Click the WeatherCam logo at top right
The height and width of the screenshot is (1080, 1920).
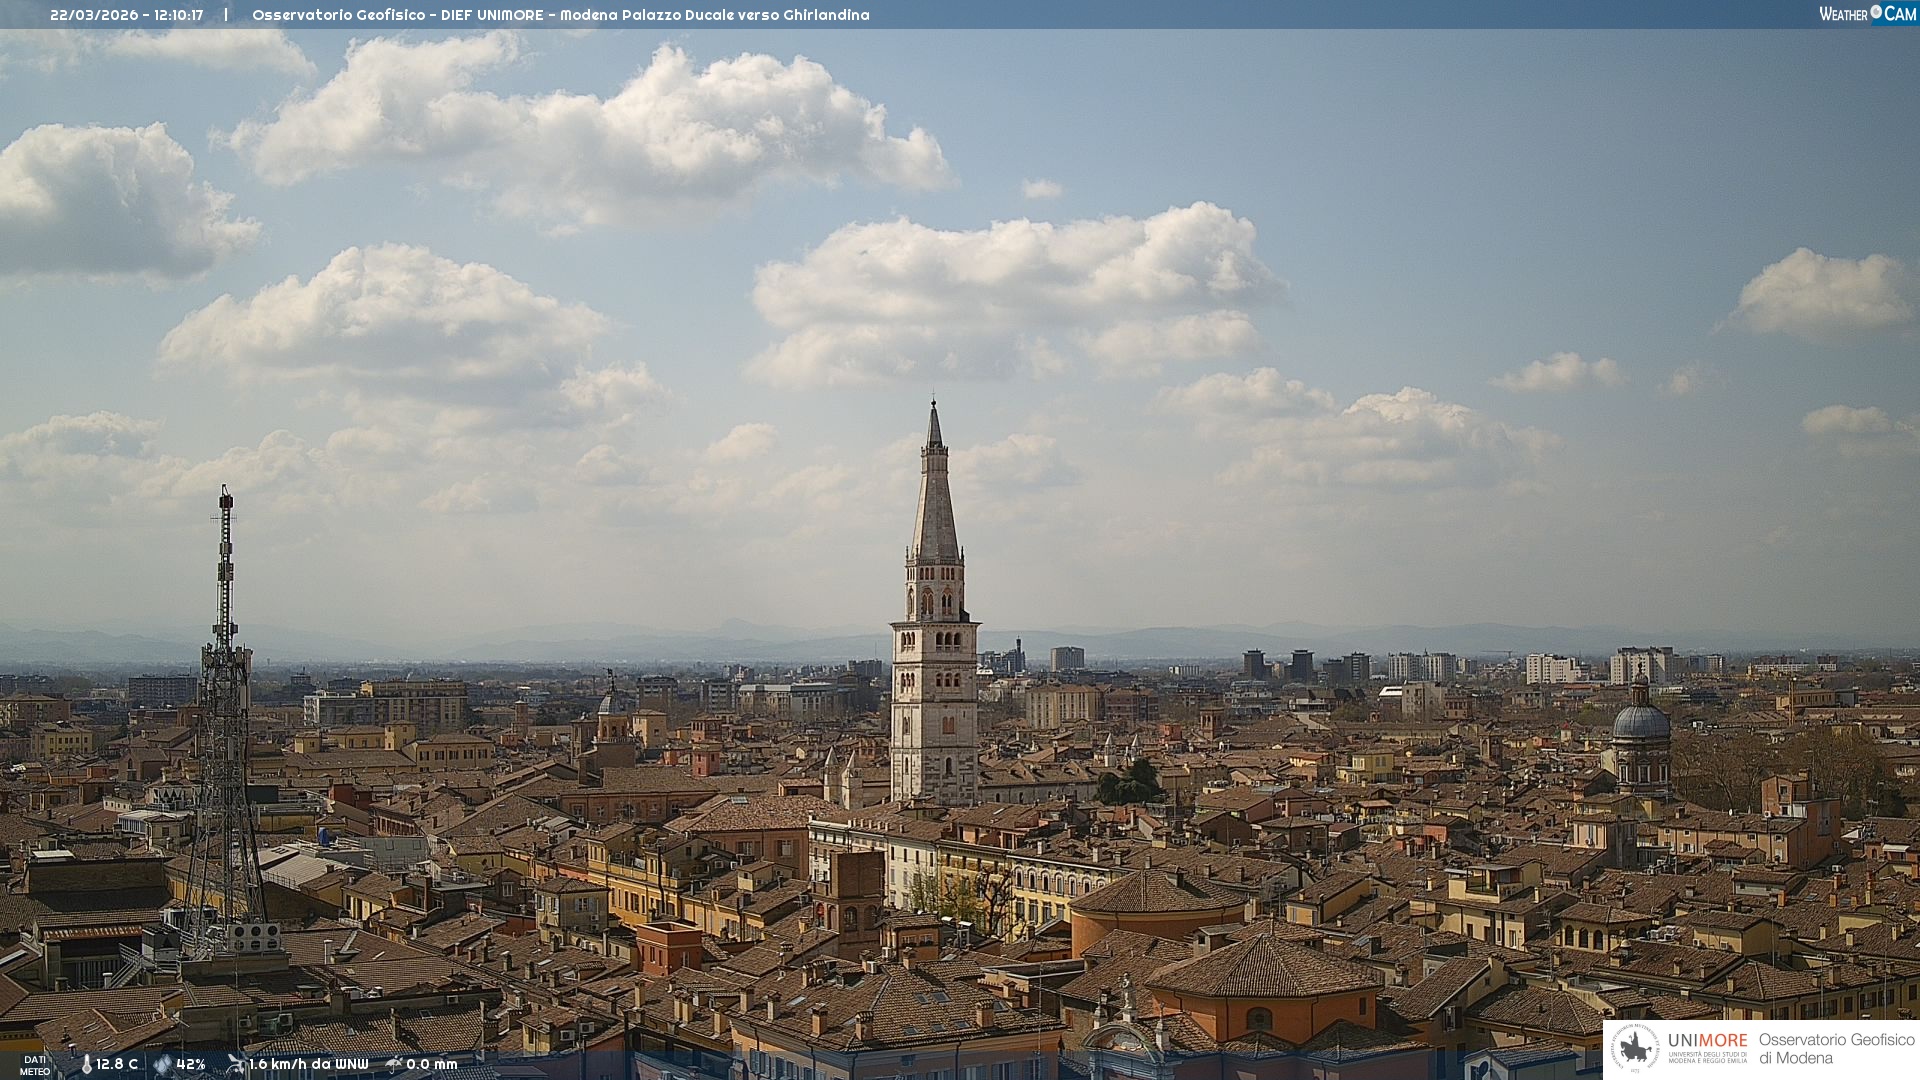pyautogui.click(x=1867, y=14)
